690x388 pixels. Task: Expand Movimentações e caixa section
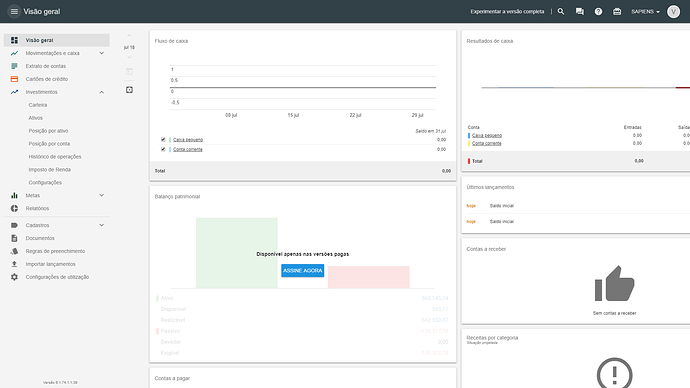pyautogui.click(x=102, y=53)
